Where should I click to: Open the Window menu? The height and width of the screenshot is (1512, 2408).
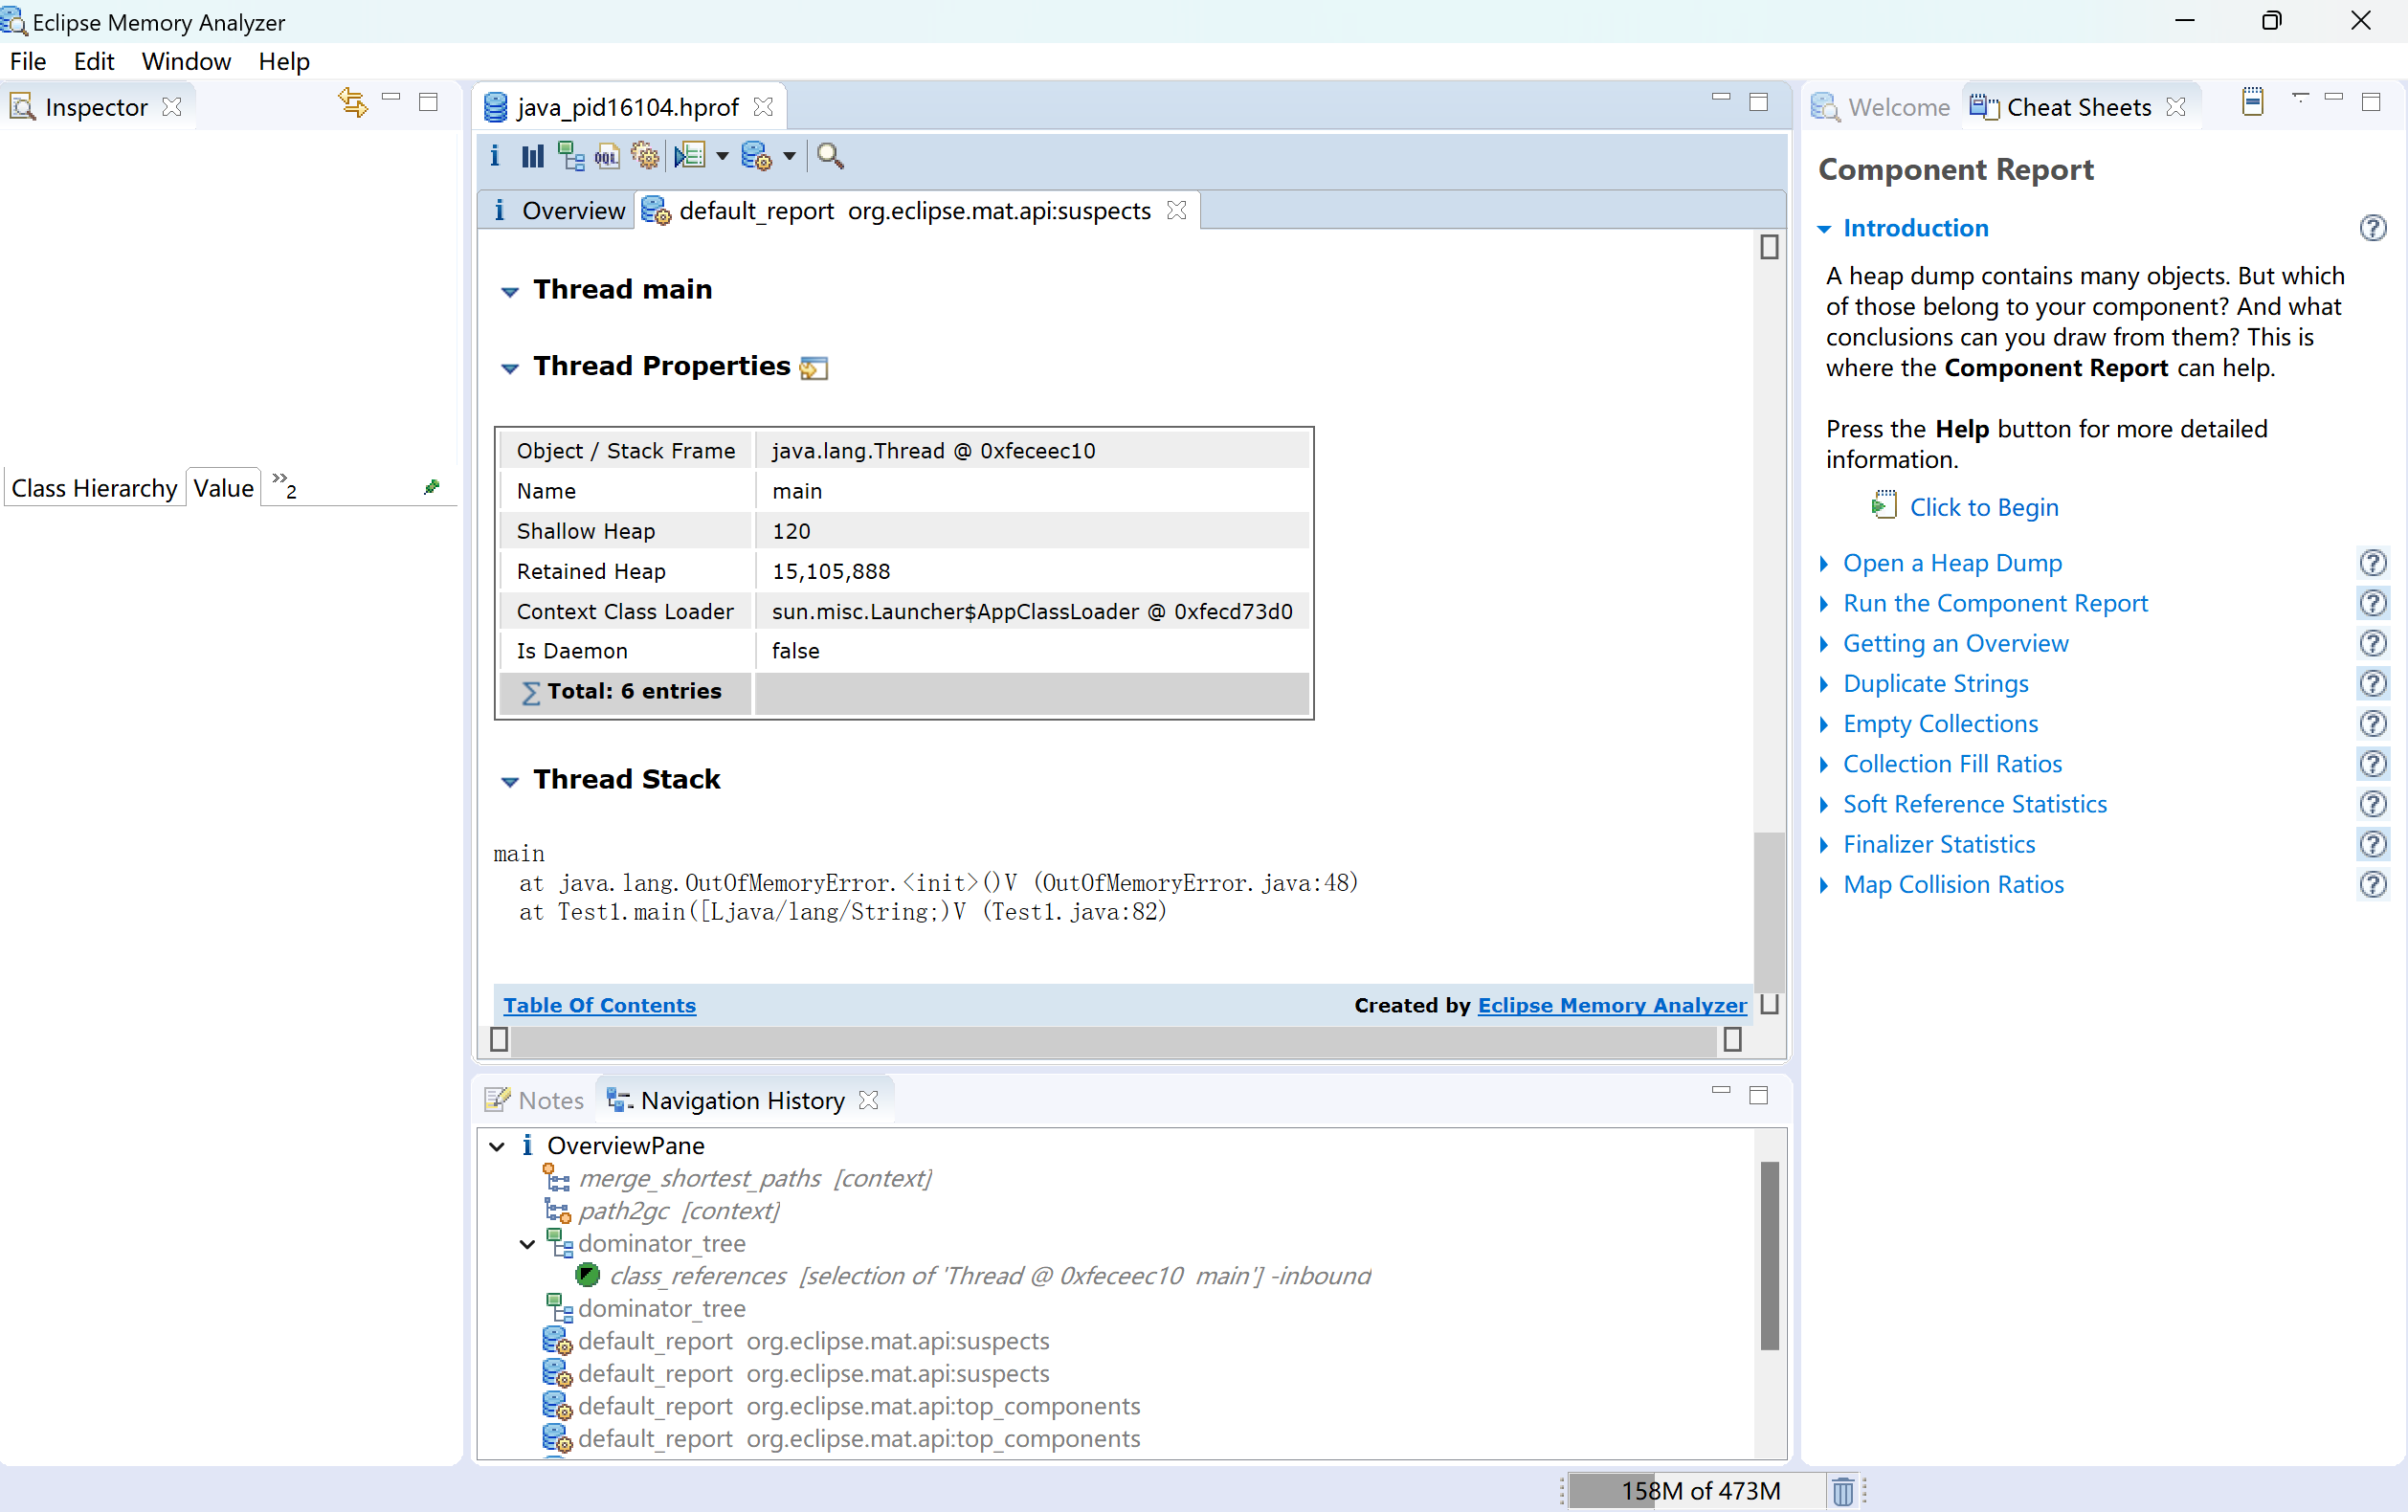(x=186, y=61)
